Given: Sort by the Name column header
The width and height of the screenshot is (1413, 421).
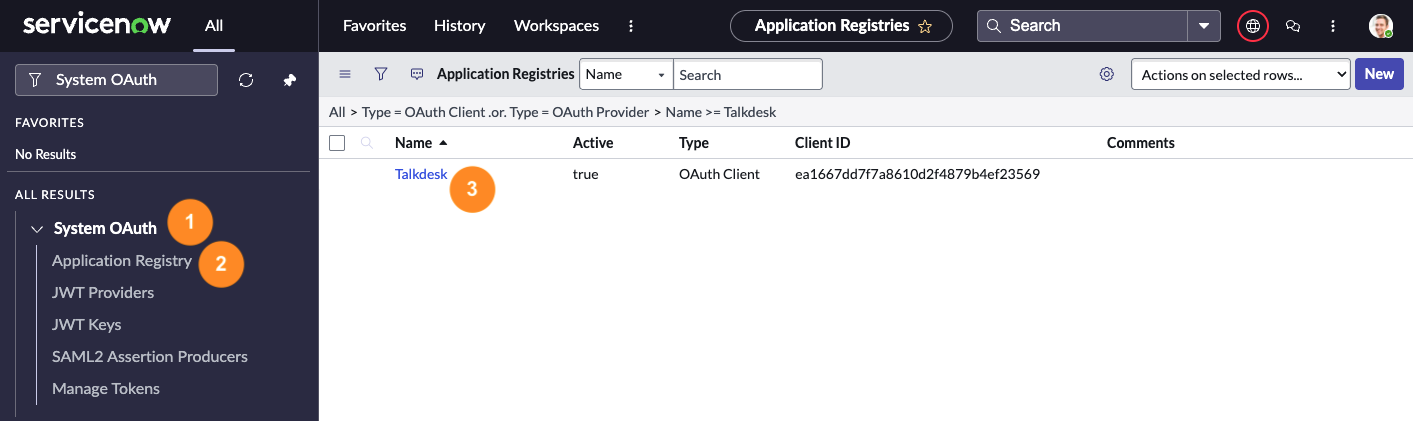Looking at the screenshot, I should pyautogui.click(x=413, y=143).
